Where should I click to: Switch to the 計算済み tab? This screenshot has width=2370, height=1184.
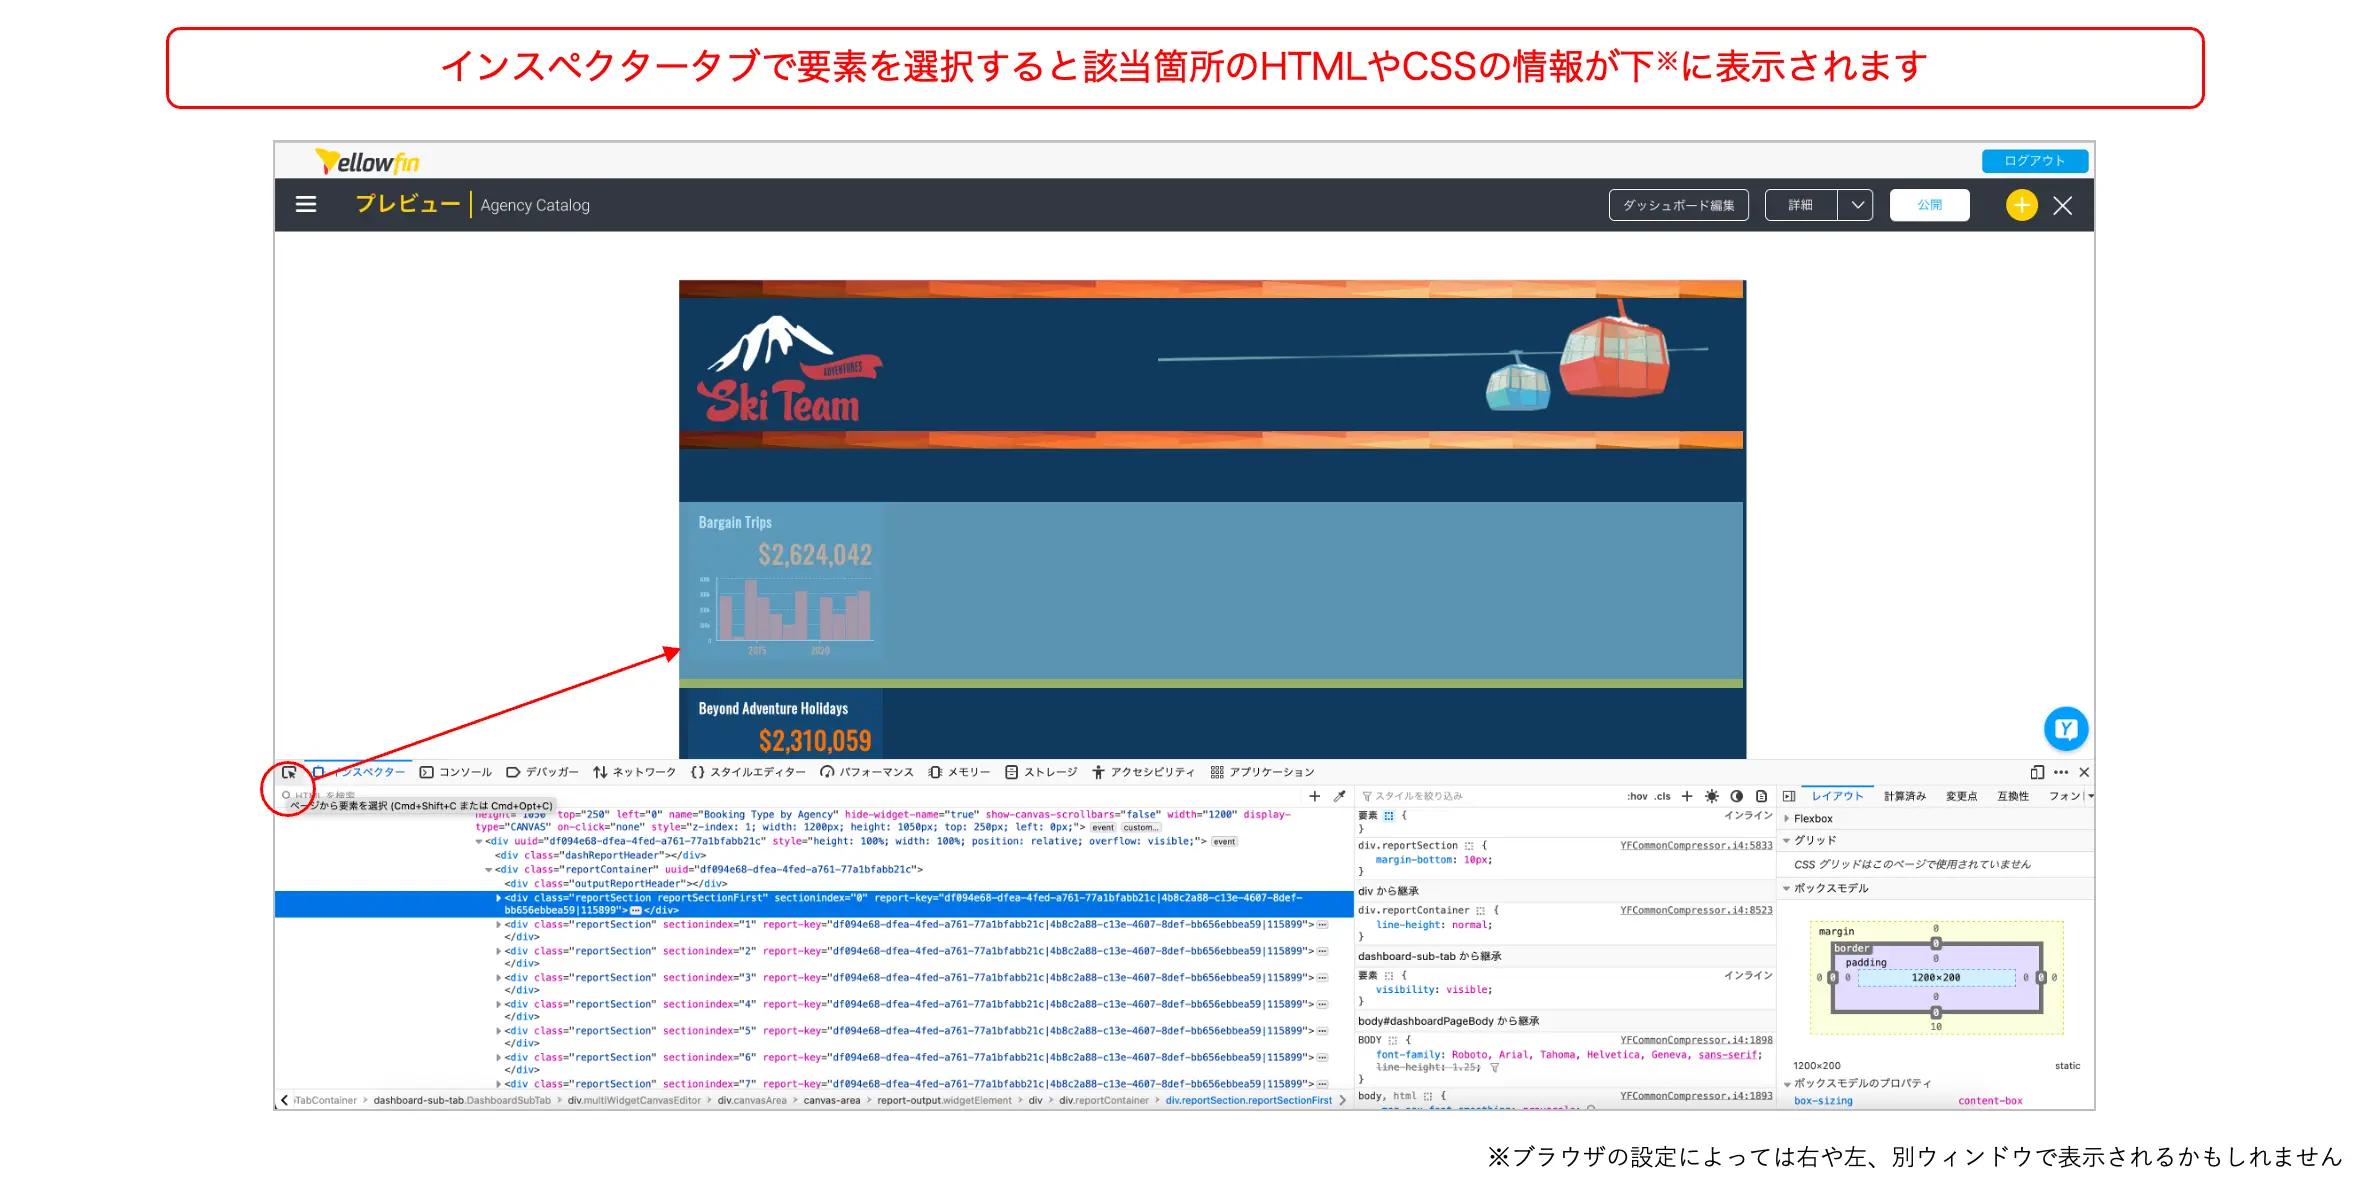1905,796
